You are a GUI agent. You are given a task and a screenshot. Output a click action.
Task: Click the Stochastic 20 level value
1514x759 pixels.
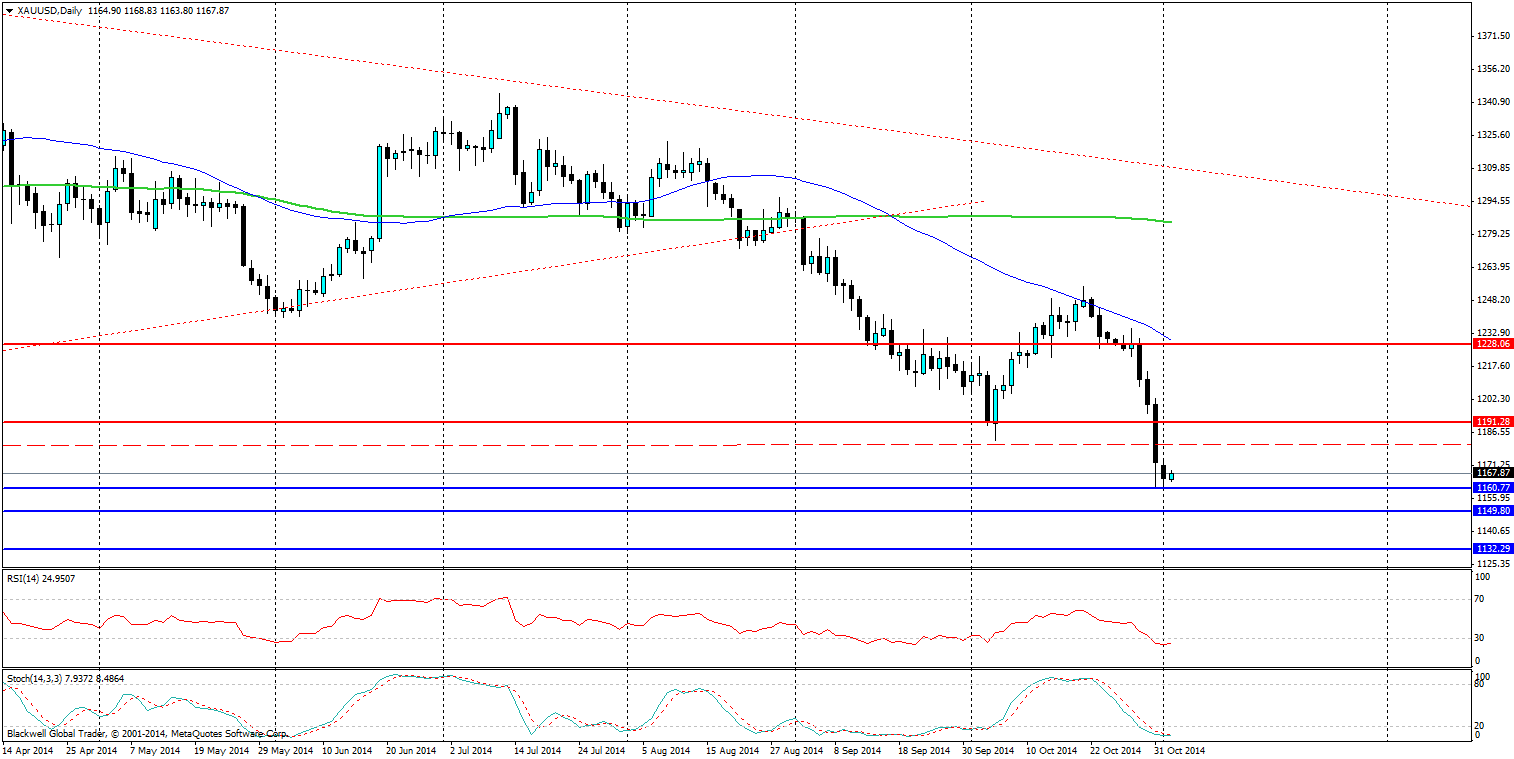1482,726
